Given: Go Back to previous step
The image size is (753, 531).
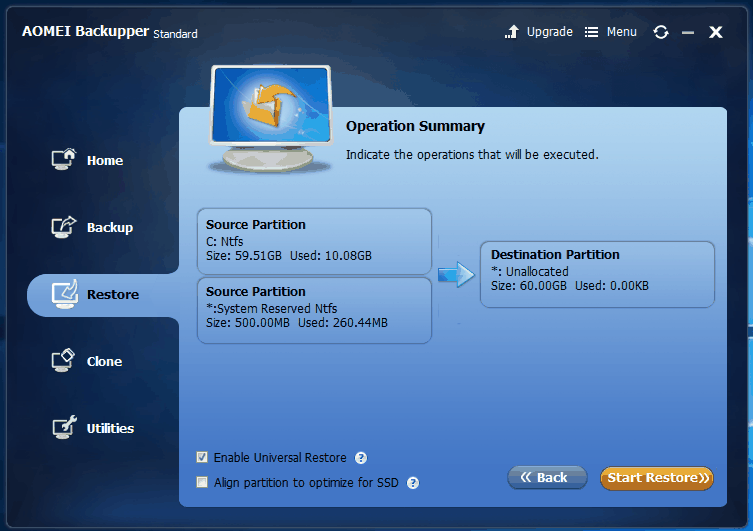Looking at the screenshot, I should (x=547, y=478).
